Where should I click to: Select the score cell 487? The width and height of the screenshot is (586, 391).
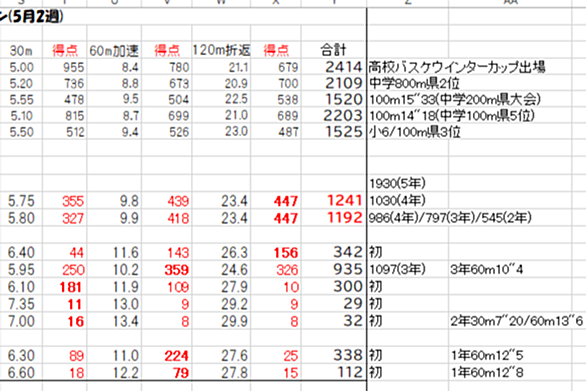click(288, 132)
